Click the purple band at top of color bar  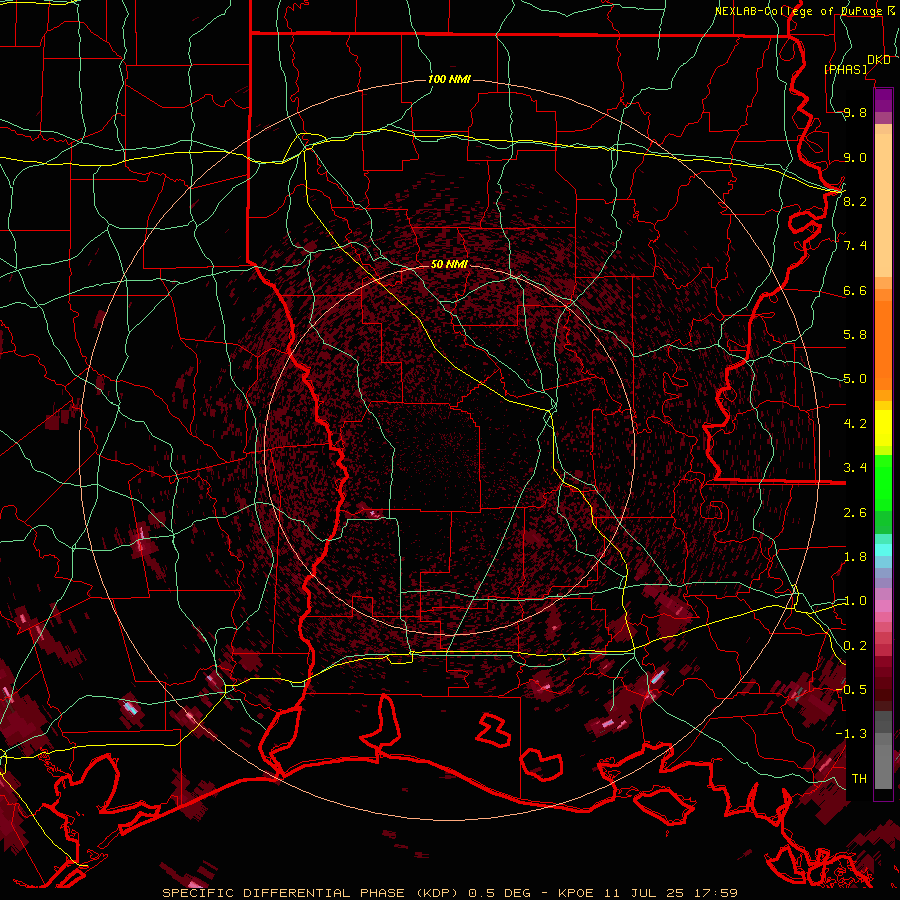(883, 100)
